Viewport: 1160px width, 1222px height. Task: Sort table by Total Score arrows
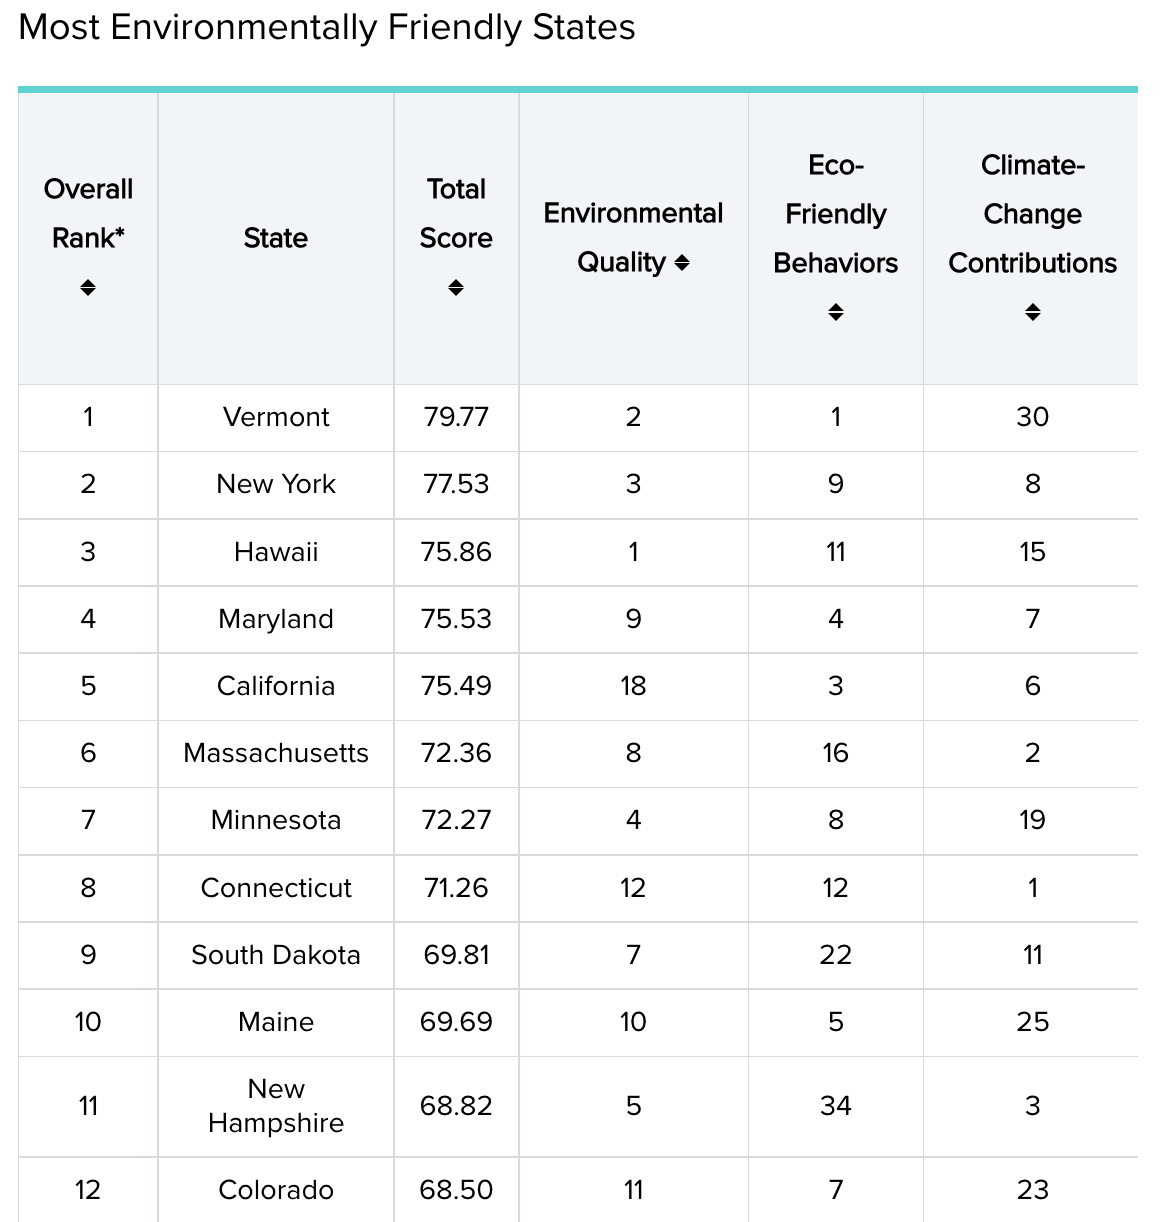tap(456, 288)
